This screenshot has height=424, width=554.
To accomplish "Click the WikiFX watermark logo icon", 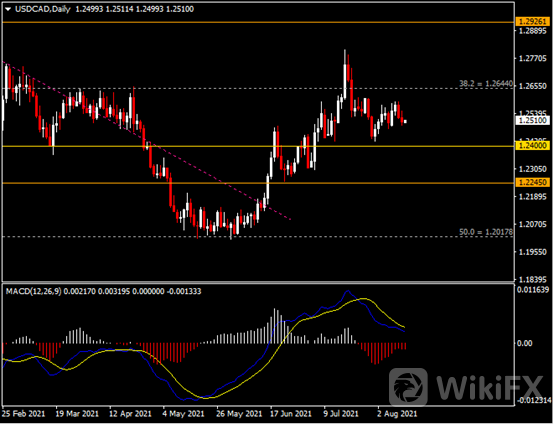I will (408, 387).
